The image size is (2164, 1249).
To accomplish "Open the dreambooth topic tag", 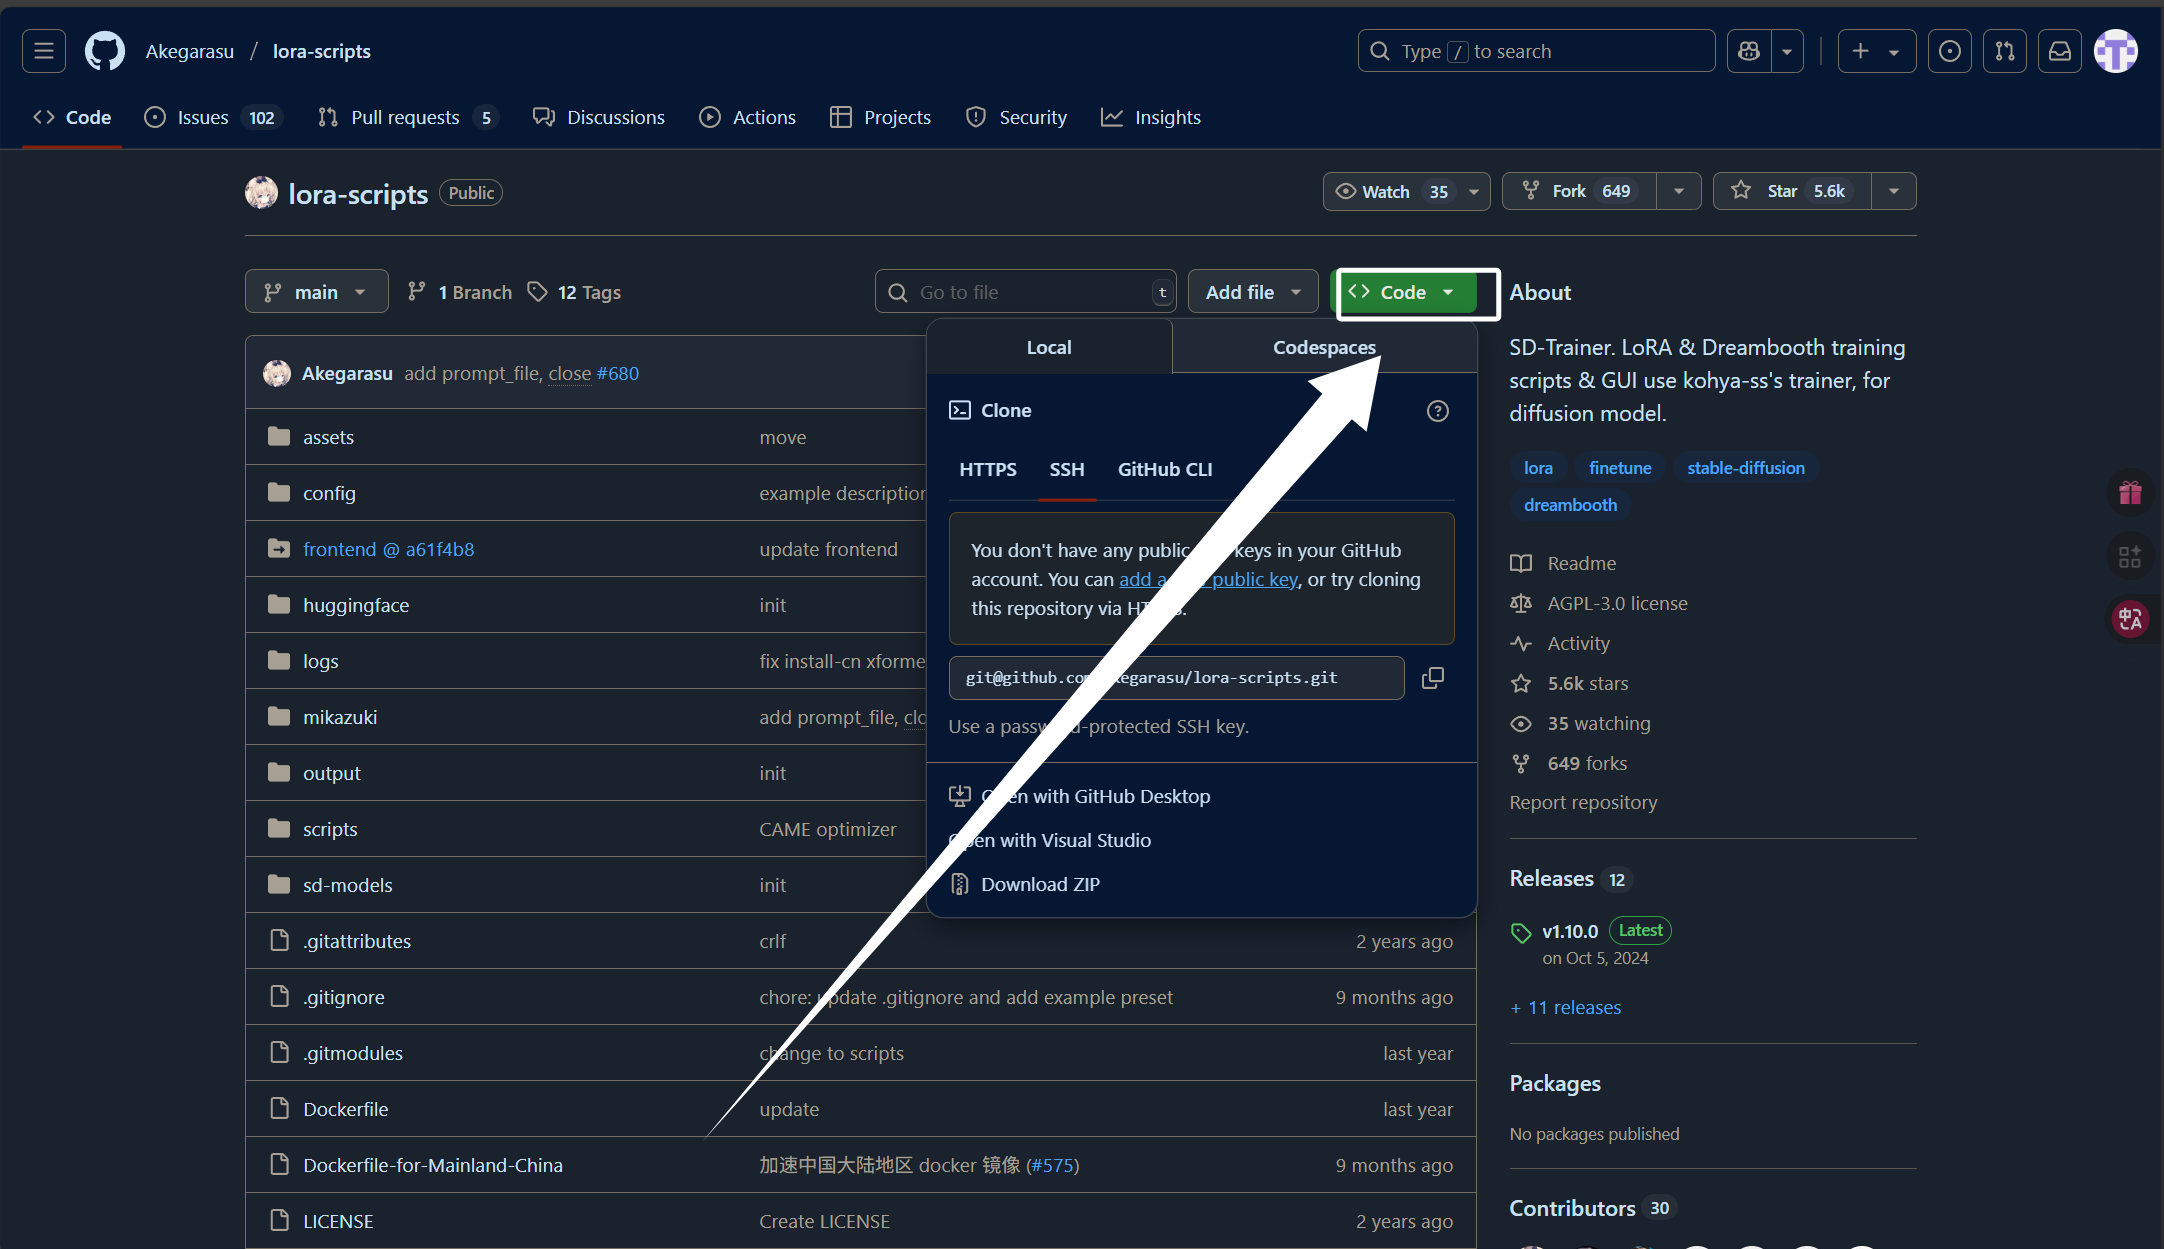I will point(1570,505).
